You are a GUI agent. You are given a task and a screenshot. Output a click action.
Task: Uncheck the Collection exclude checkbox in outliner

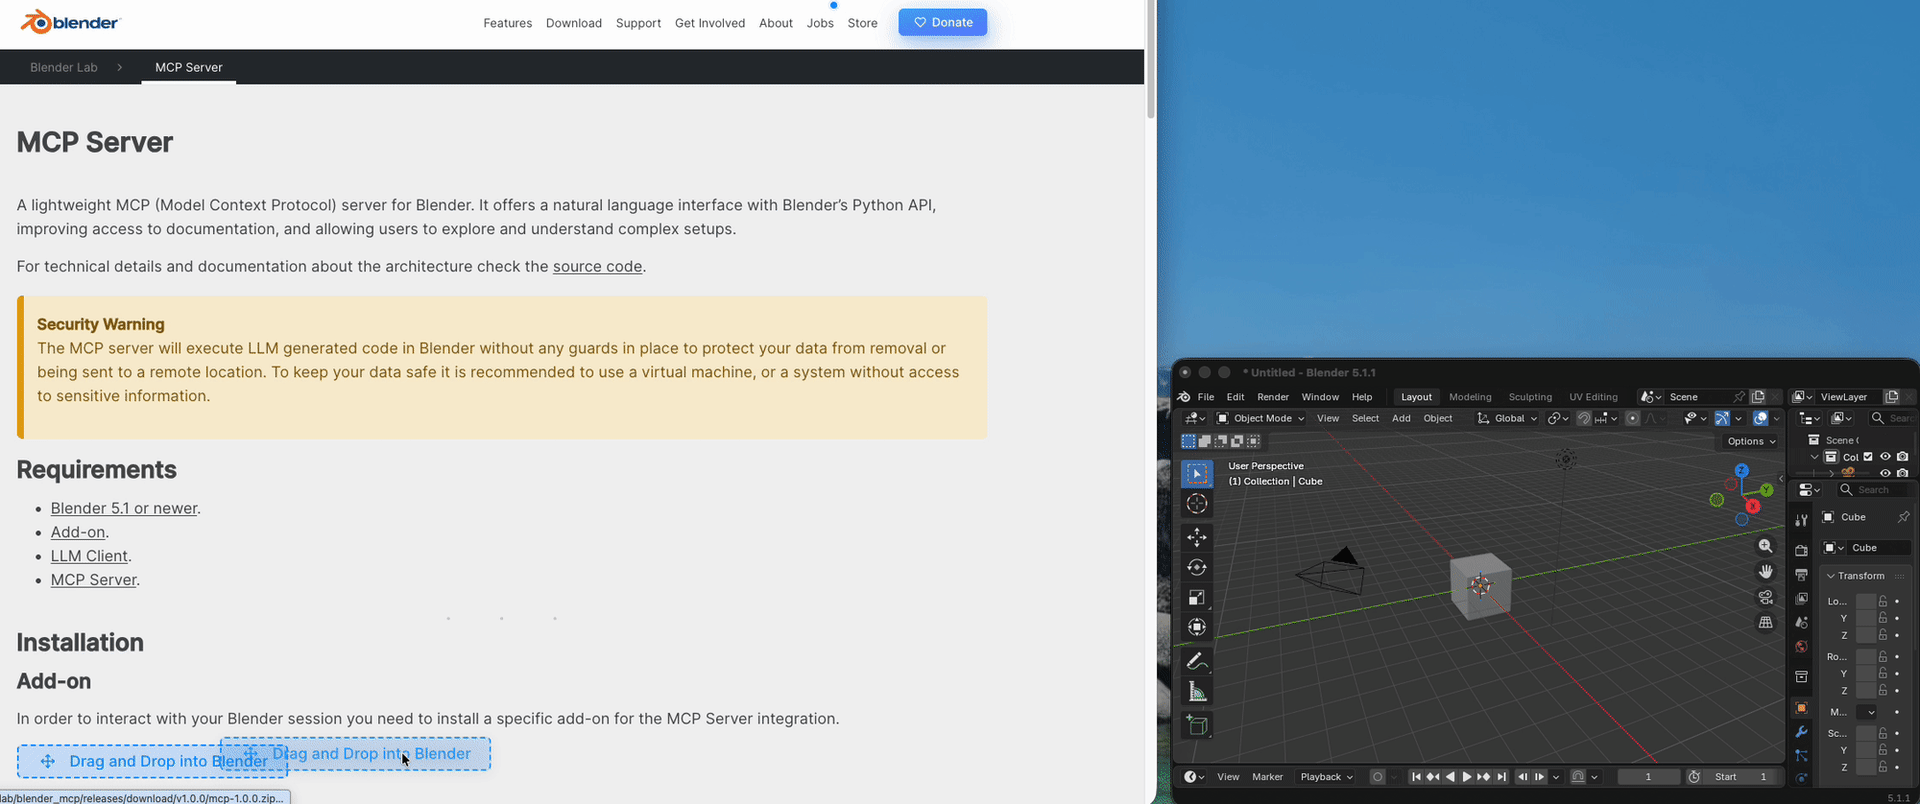tap(1868, 457)
